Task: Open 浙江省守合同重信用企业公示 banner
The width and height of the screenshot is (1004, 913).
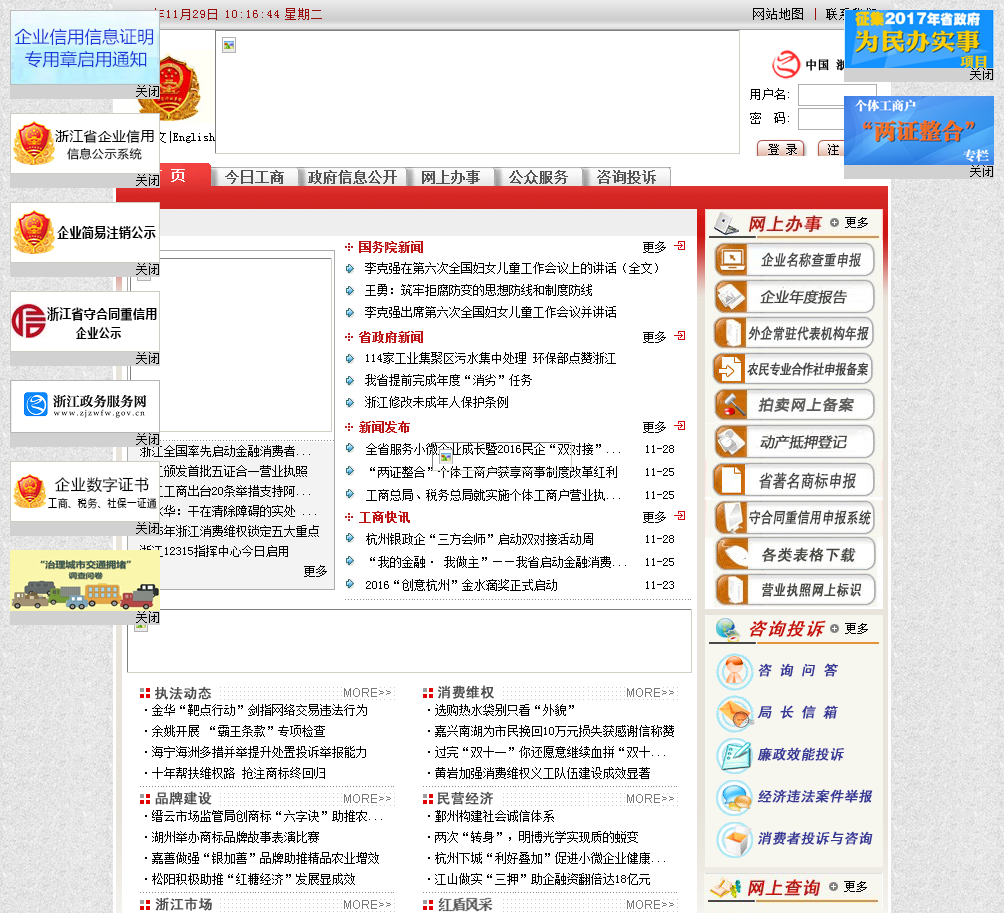Action: [85, 321]
